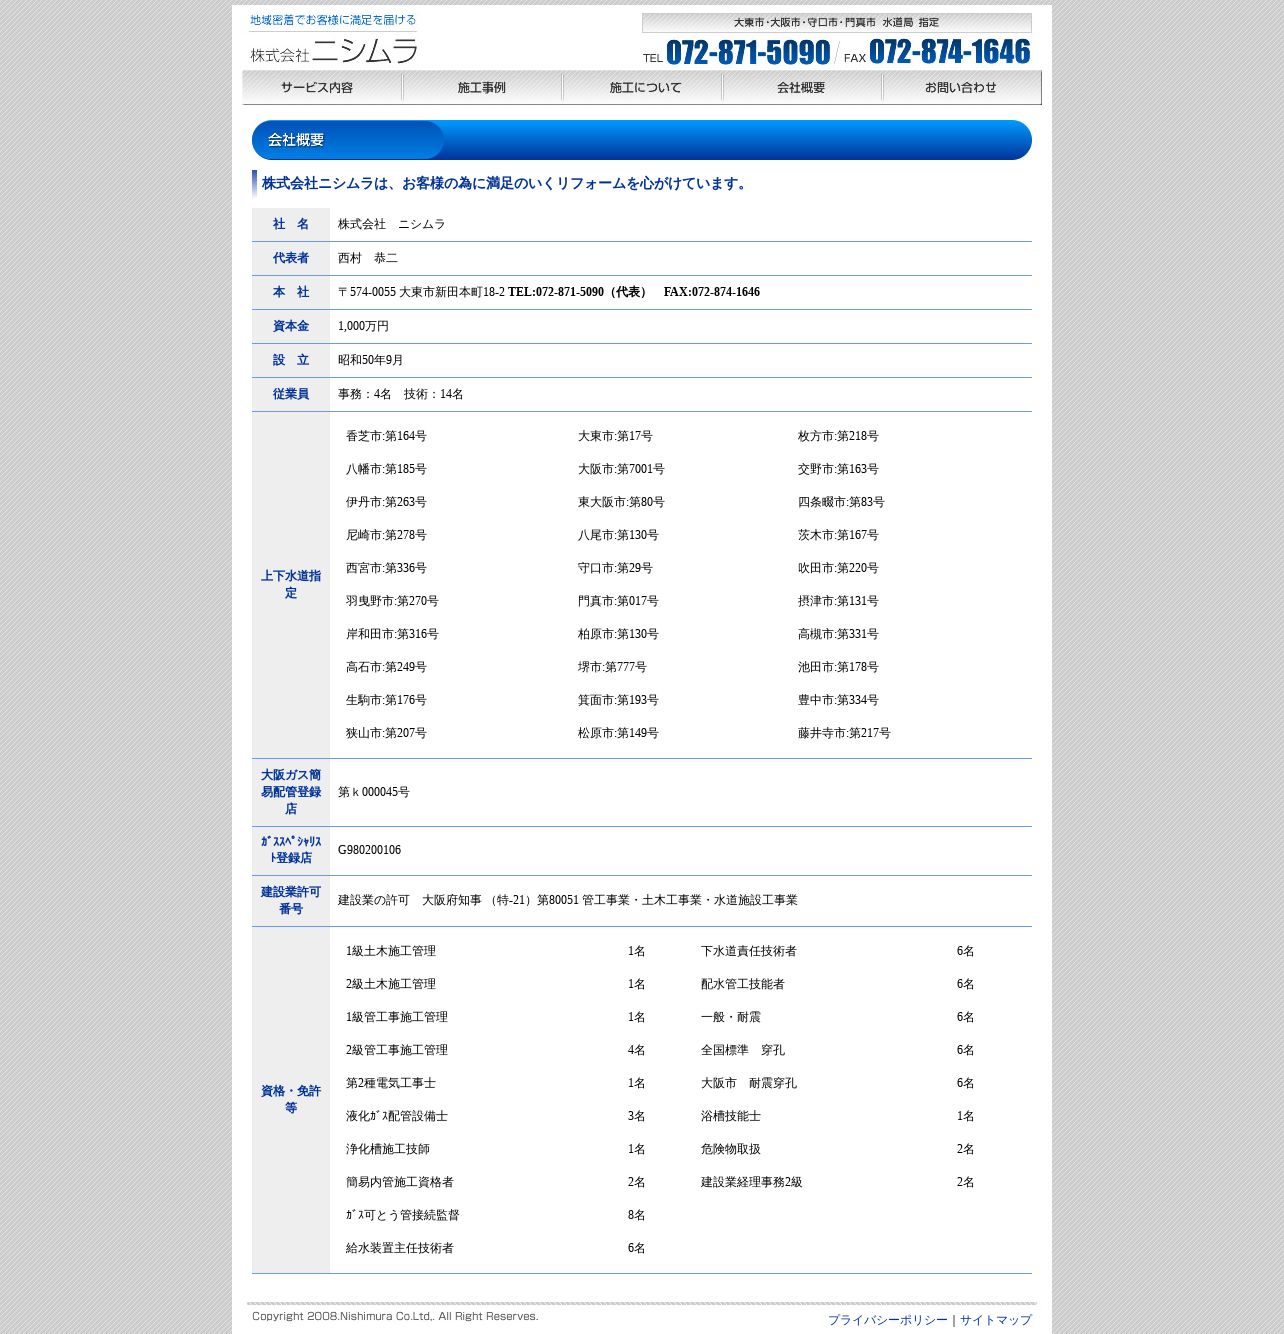Select the 会社概要 navigation item

point(802,88)
